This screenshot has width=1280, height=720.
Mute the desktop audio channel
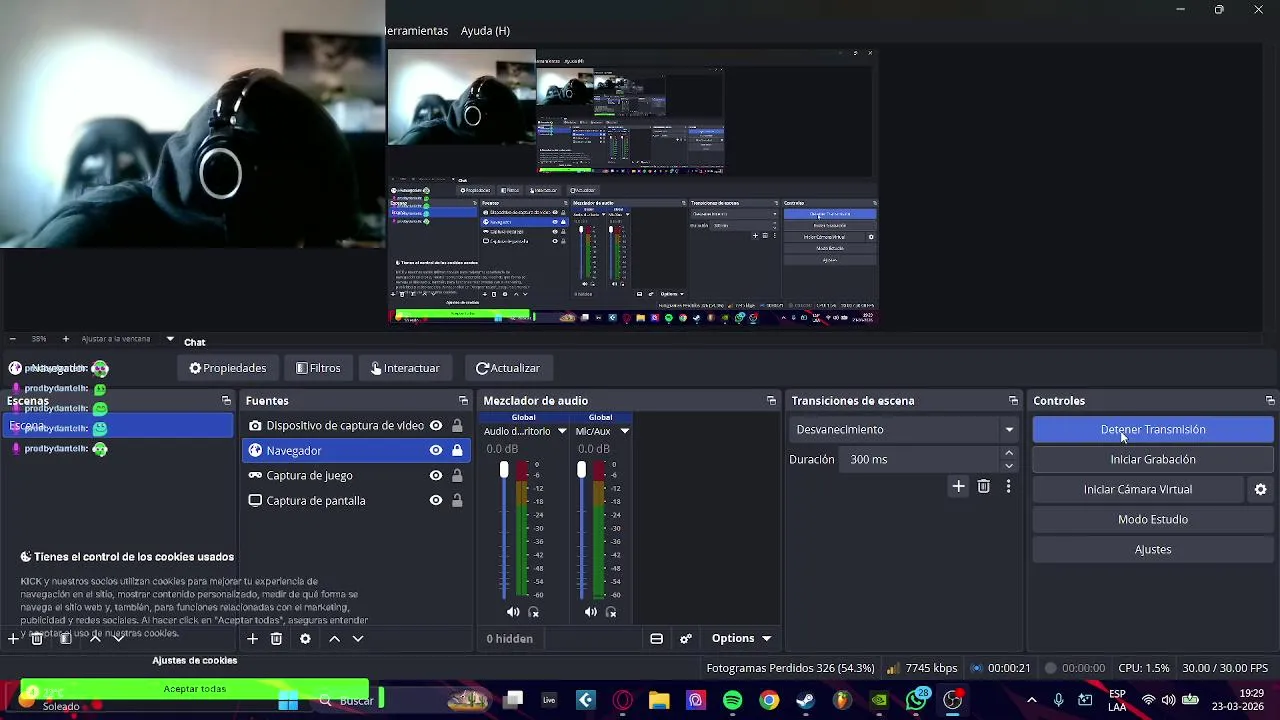513,612
